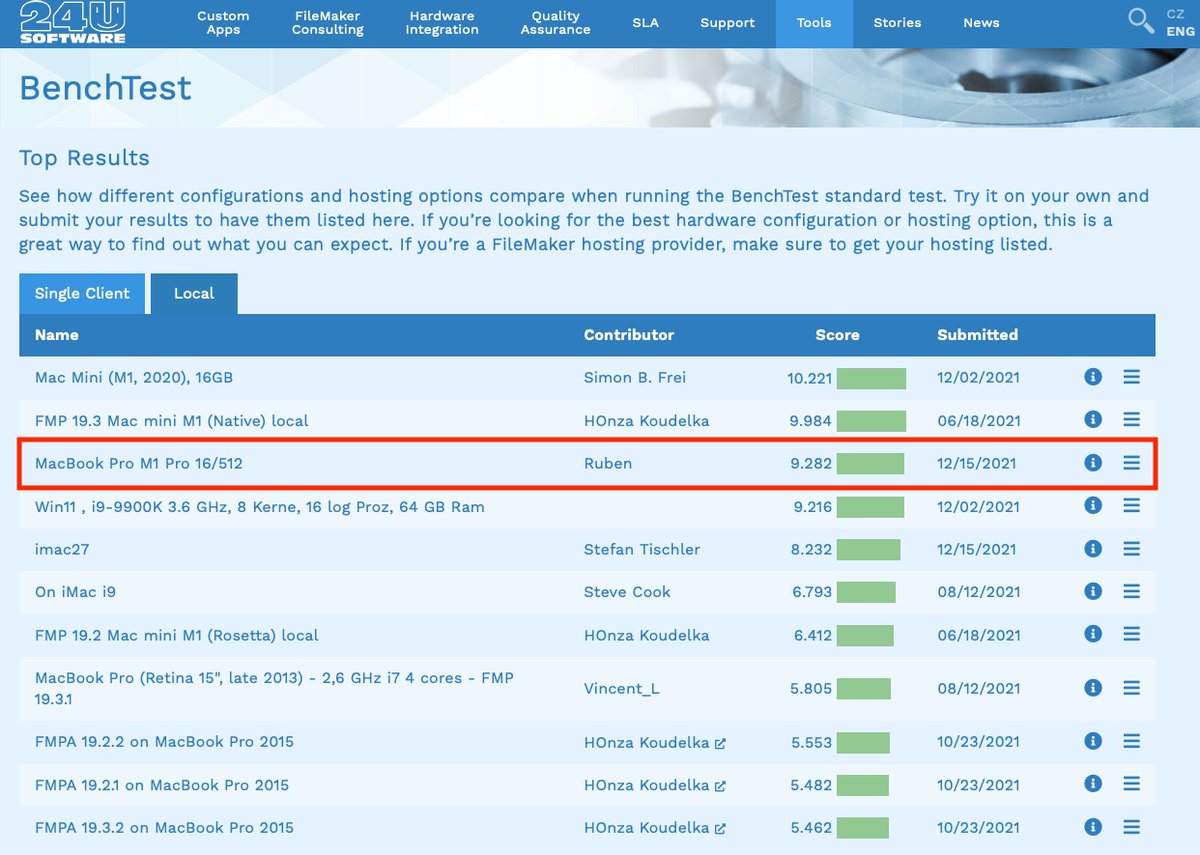1200x855 pixels.
Task: Show info for MacBook Pro M1 Pro 16/512
Action: [1093, 463]
